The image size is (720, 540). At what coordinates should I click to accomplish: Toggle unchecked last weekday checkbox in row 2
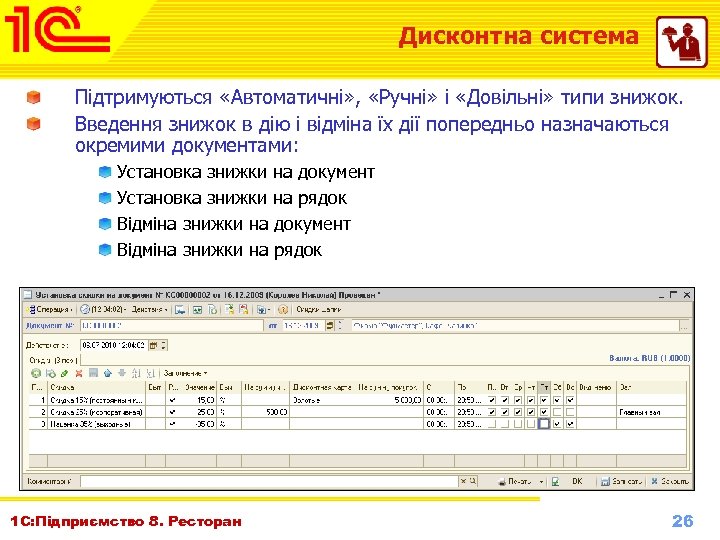click(x=570, y=412)
